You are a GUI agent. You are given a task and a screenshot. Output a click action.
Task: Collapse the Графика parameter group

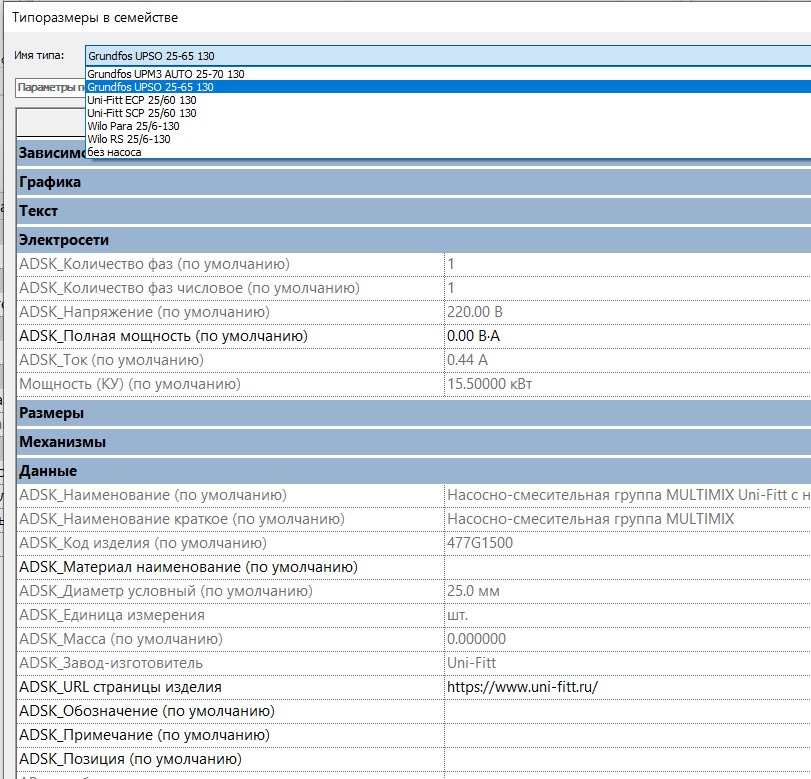414,182
